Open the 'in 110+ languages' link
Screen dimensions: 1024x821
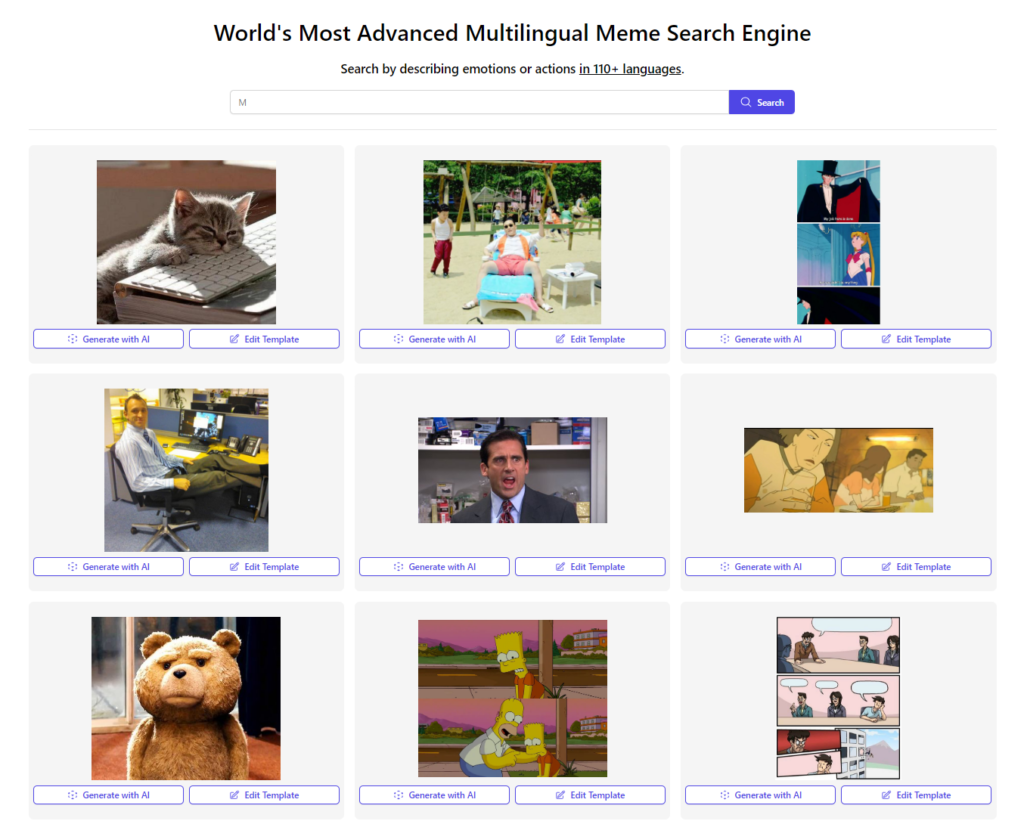coord(630,69)
